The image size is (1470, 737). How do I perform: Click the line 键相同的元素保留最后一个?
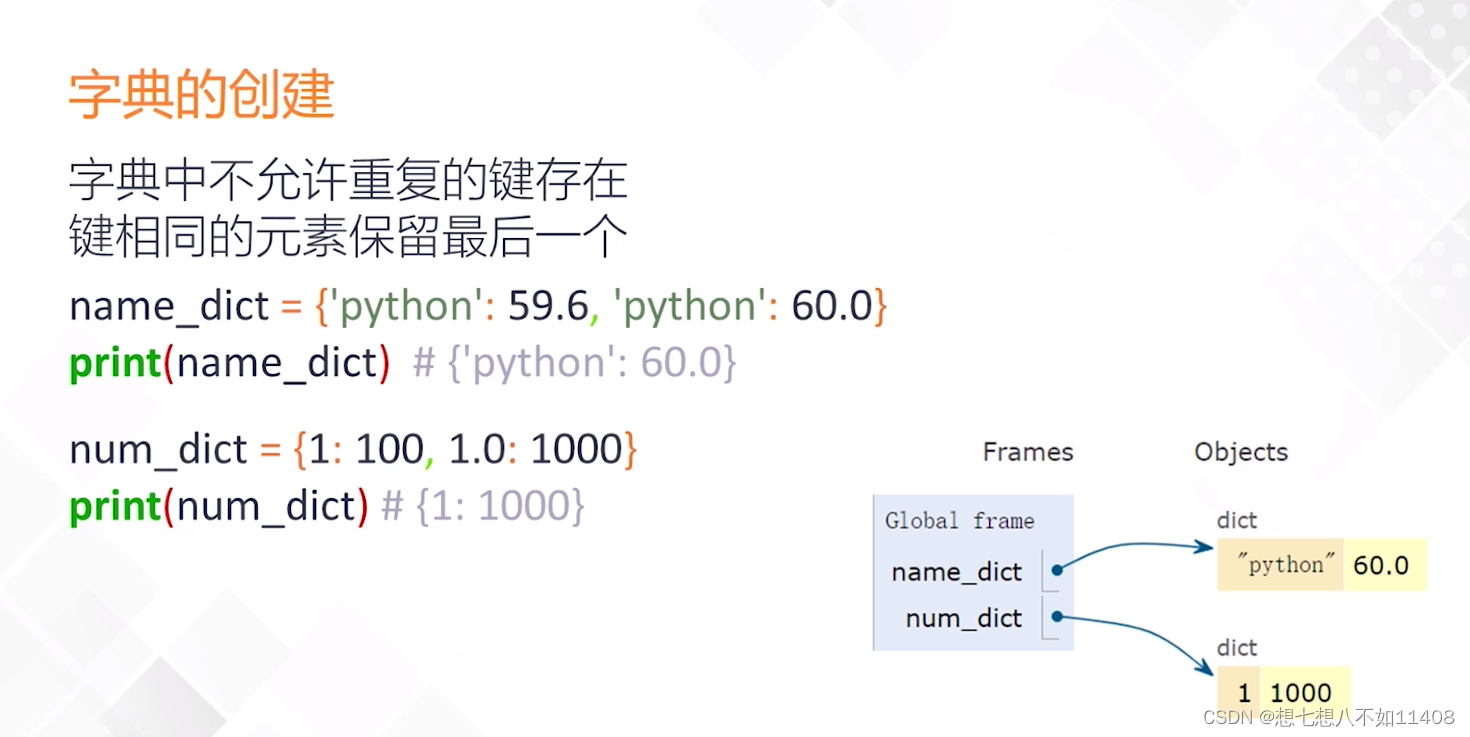pyautogui.click(x=348, y=238)
